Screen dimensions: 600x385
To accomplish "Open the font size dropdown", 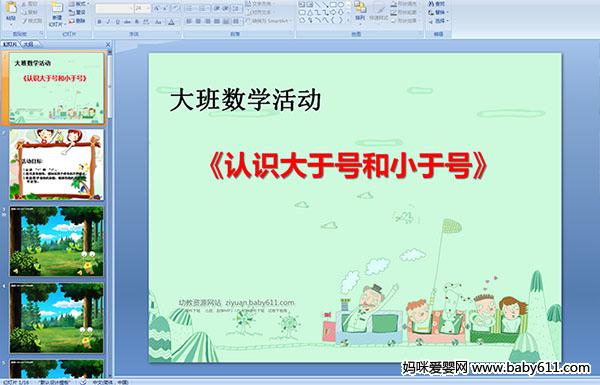I will (x=148, y=8).
